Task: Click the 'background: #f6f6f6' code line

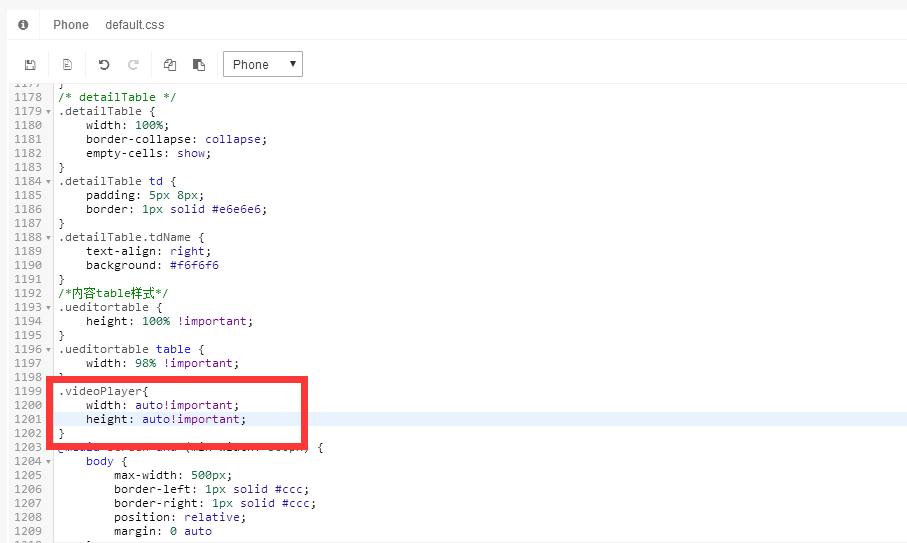Action: click(x=152, y=266)
